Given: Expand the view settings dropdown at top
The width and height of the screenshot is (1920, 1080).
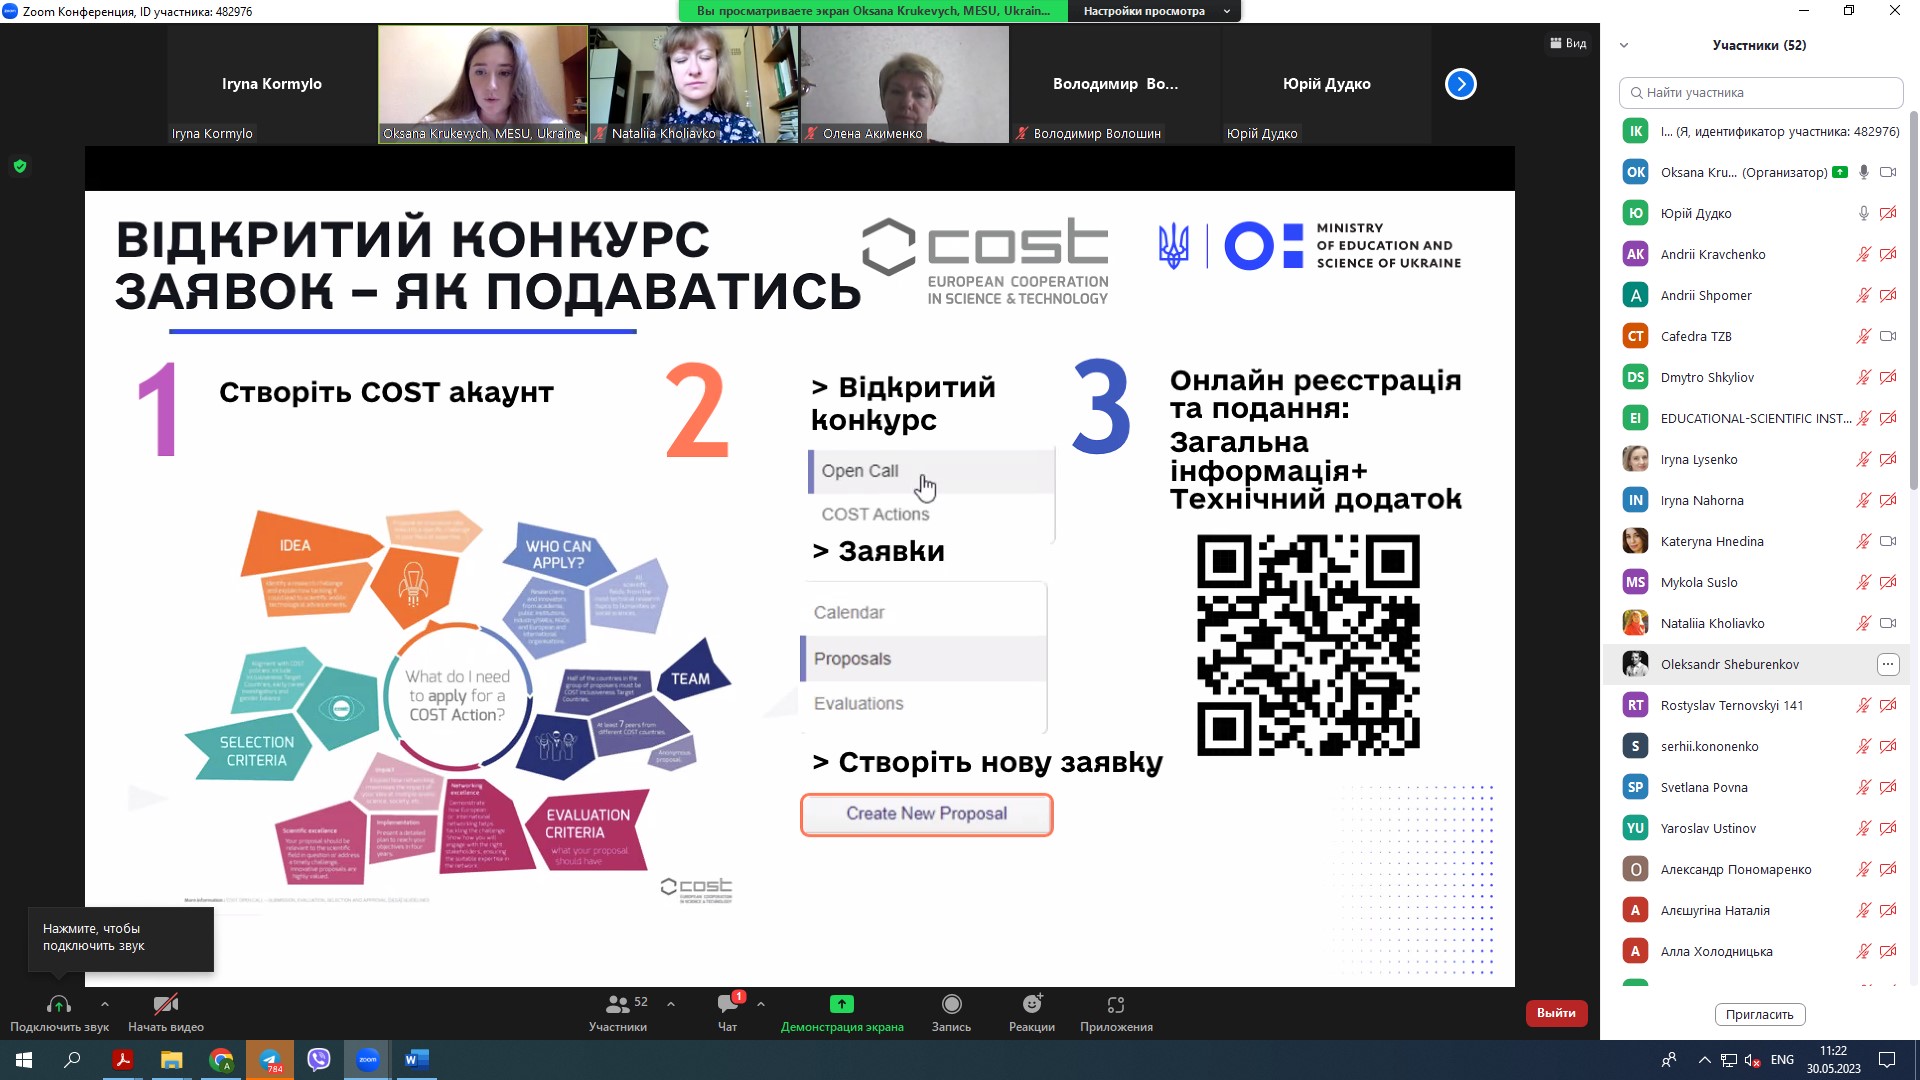Looking at the screenshot, I should coord(1227,11).
